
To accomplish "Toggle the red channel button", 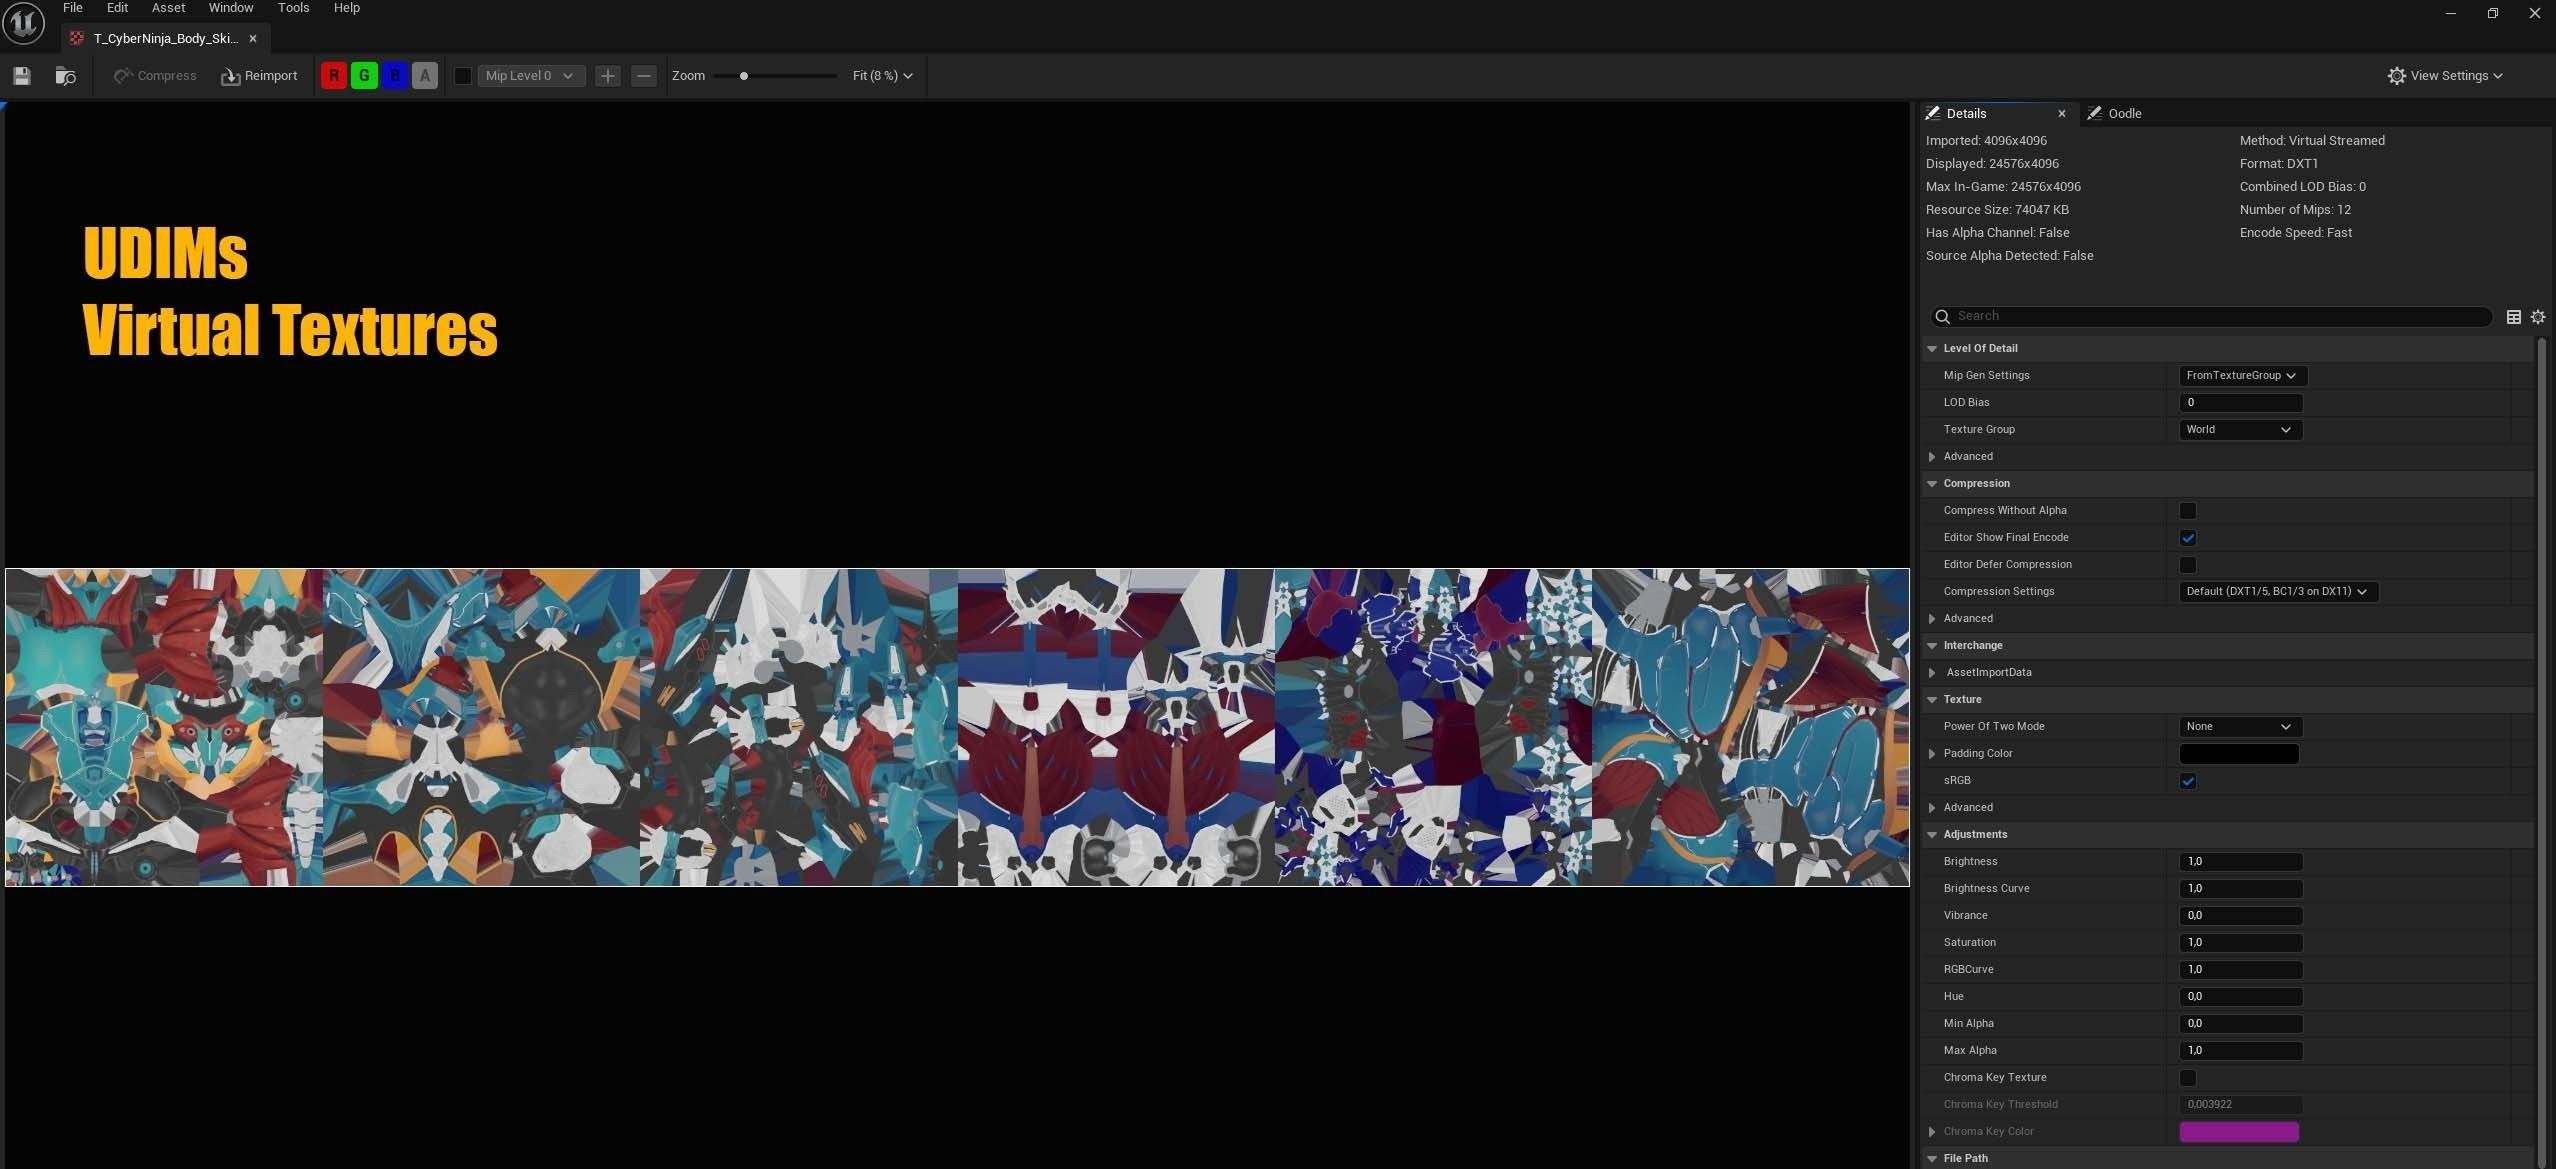I will point(334,76).
